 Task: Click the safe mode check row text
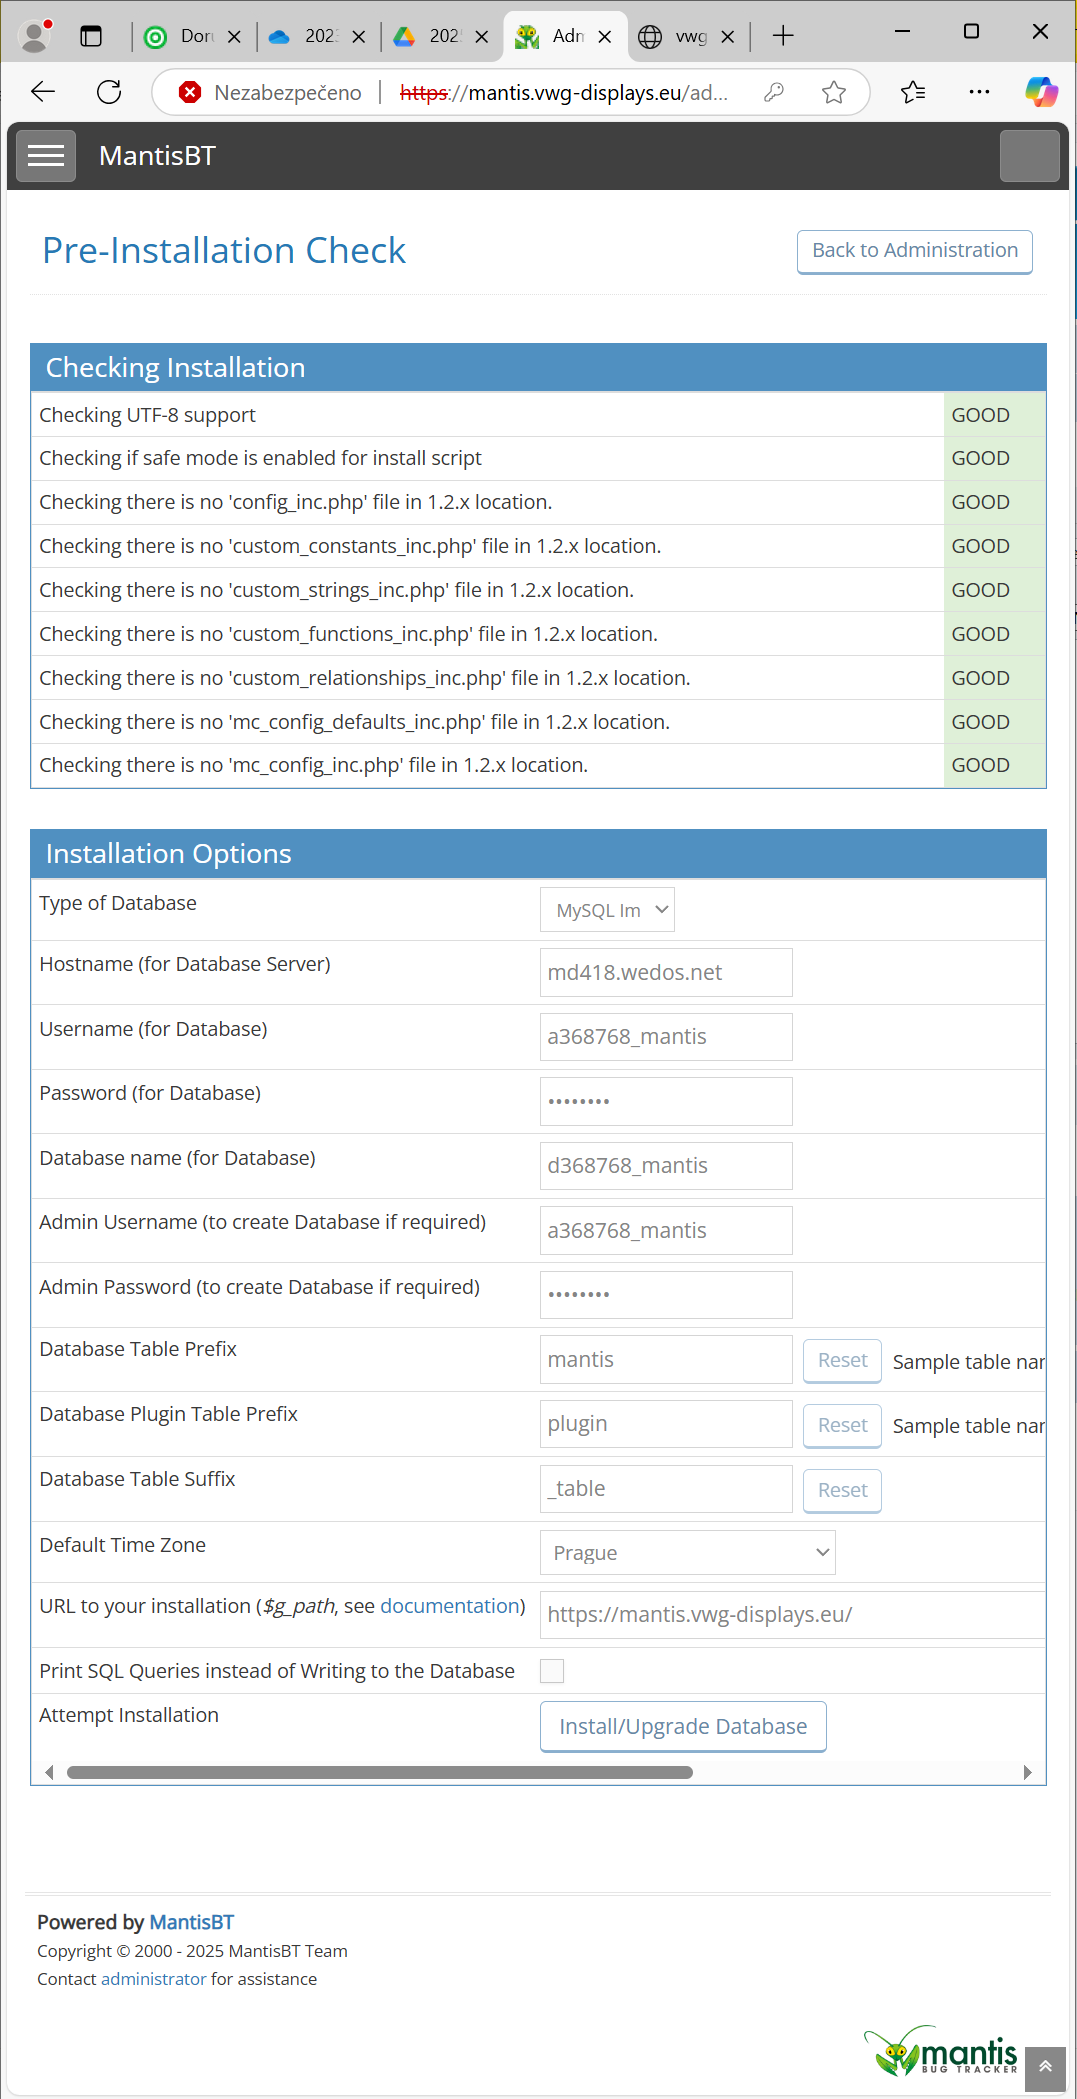coord(260,458)
